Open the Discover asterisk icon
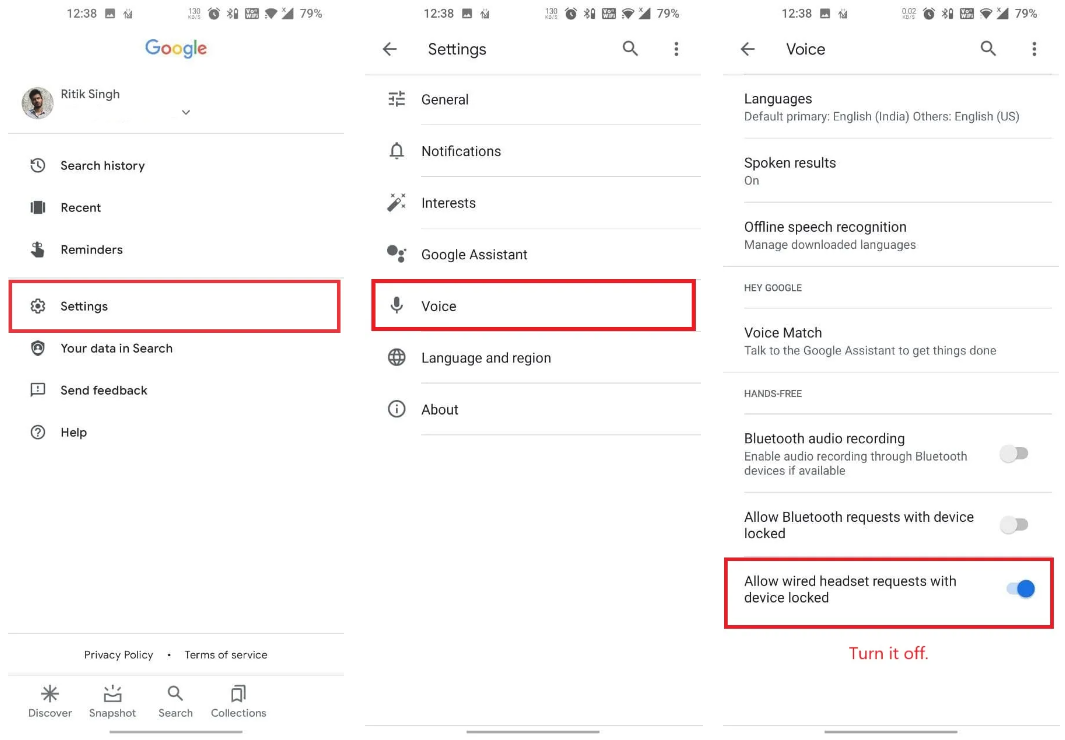Image resolution: width=1065 pixels, height=740 pixels. [50, 693]
